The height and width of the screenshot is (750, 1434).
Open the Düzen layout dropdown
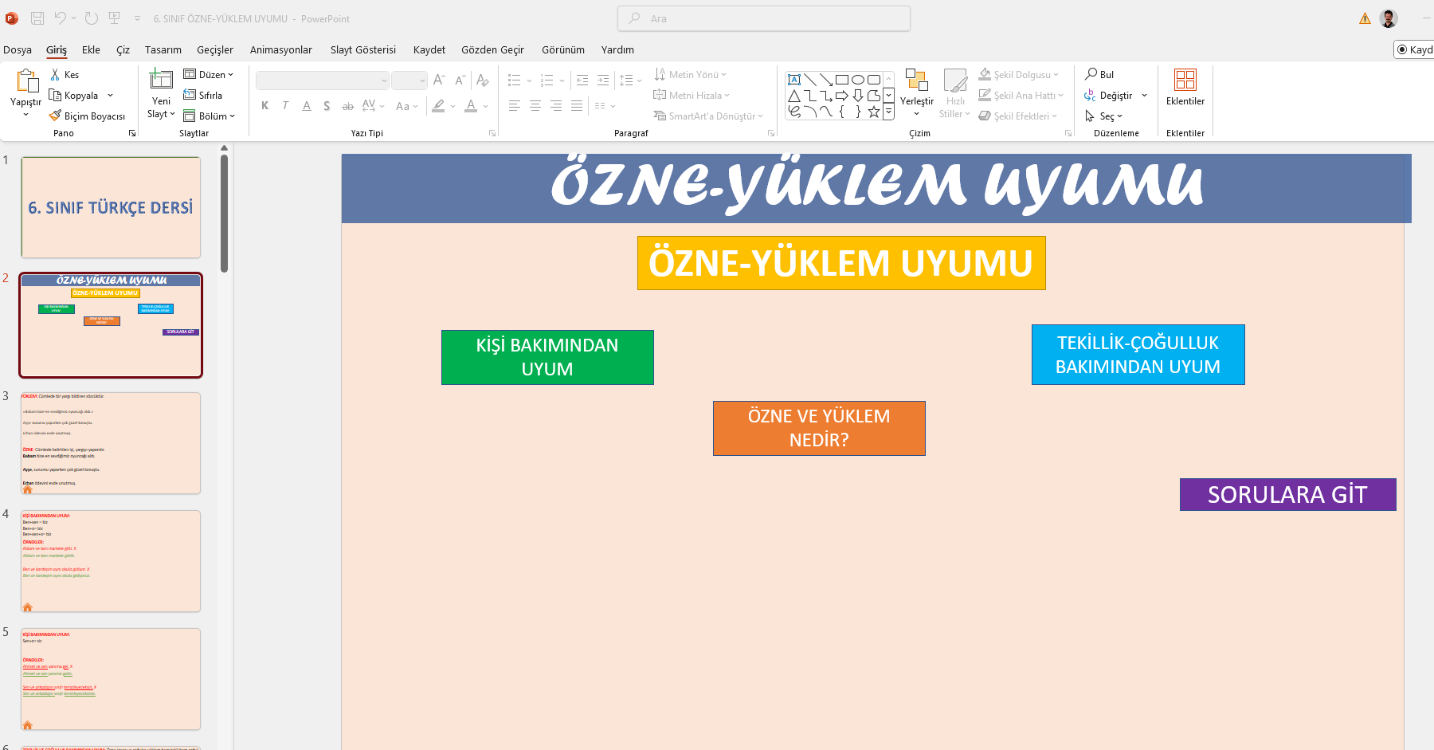[208, 74]
